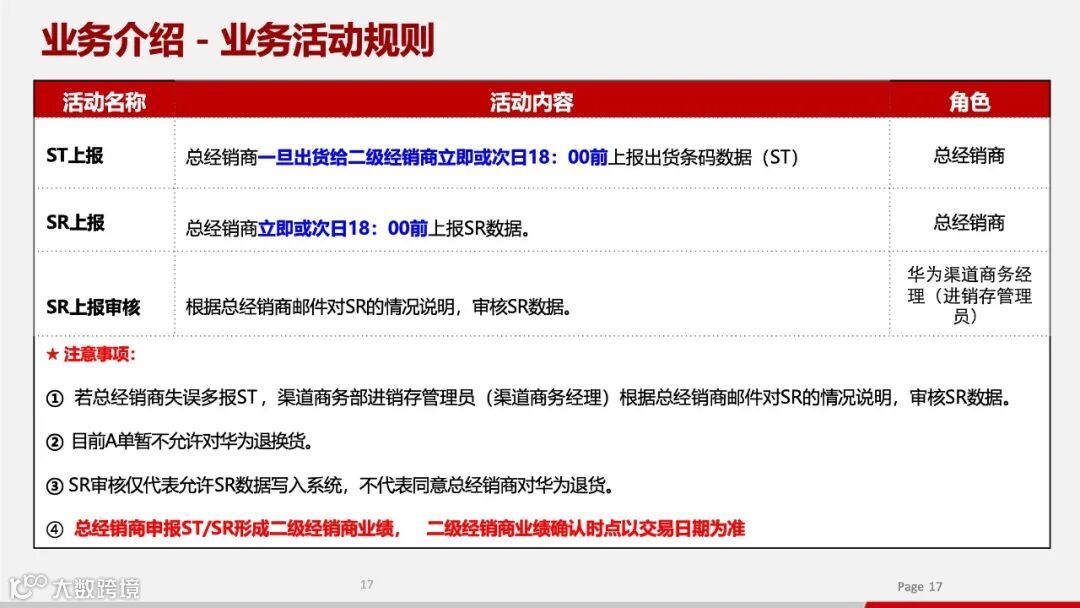
Task: Click the center page number 17
Action: pos(366,585)
